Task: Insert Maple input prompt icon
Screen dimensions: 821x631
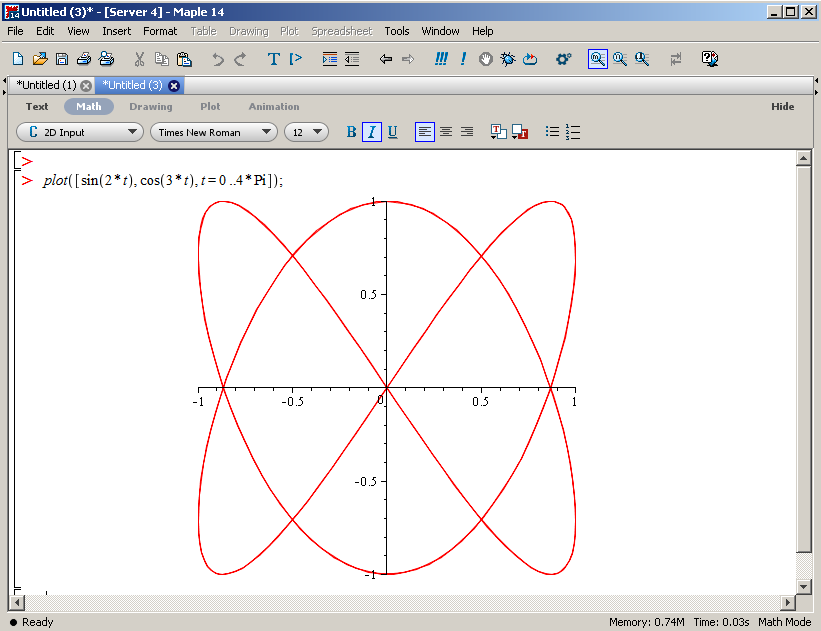Action: tap(296, 59)
